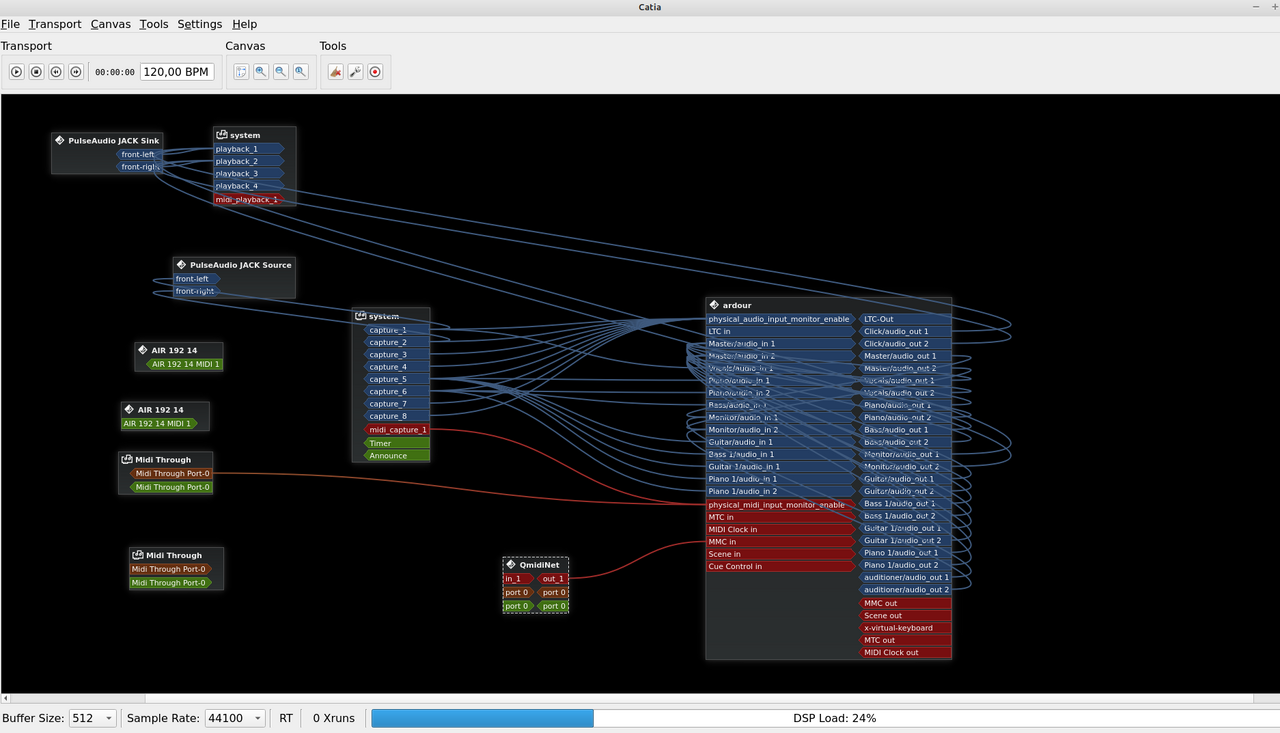The height and width of the screenshot is (733, 1280).
Task: Open the Tools menu
Action: [154, 24]
